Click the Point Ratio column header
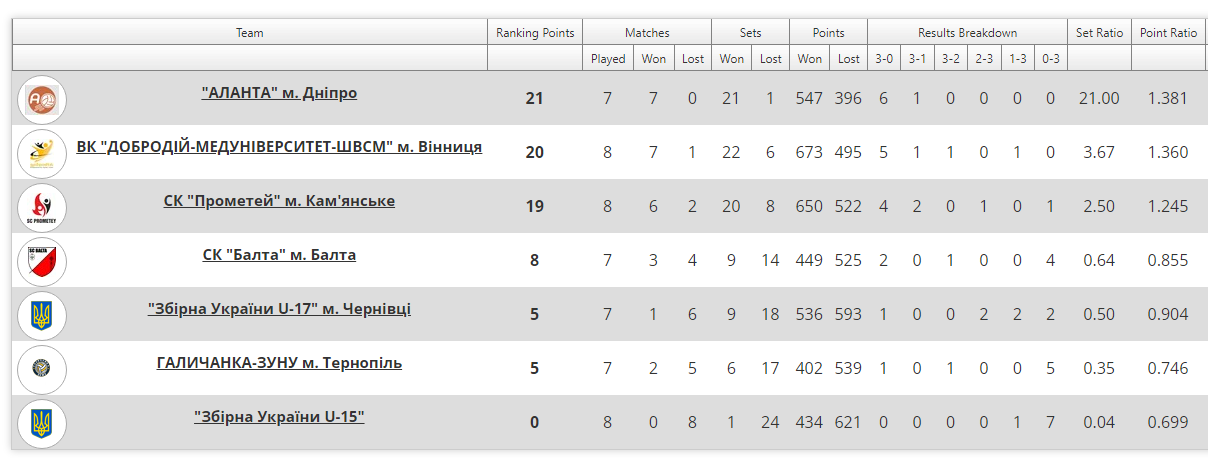 (x=1168, y=33)
